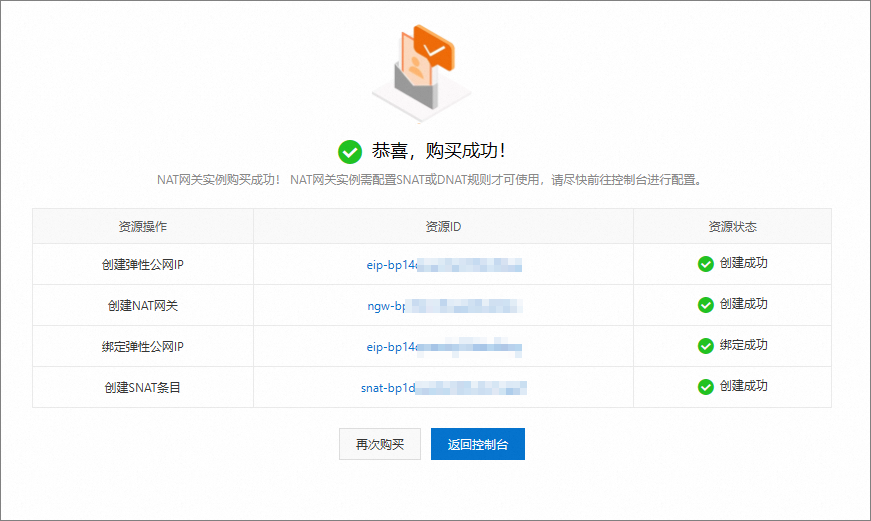Click the 再次购买 button
Viewport: 871px width, 521px height.
coord(380,444)
